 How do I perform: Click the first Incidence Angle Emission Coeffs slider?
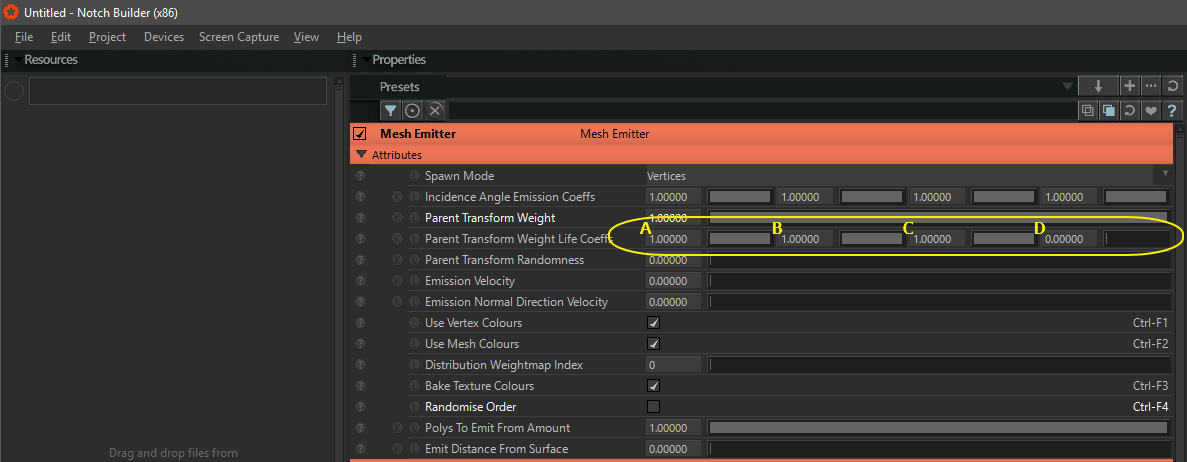click(x=739, y=197)
